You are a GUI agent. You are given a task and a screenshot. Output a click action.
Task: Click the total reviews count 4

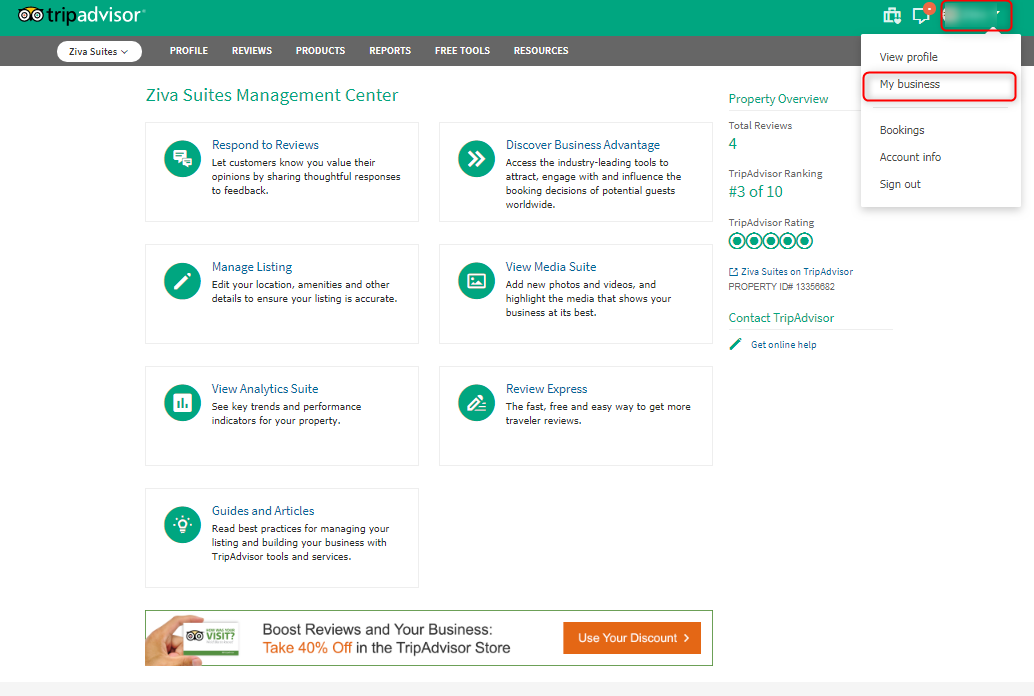coord(733,144)
